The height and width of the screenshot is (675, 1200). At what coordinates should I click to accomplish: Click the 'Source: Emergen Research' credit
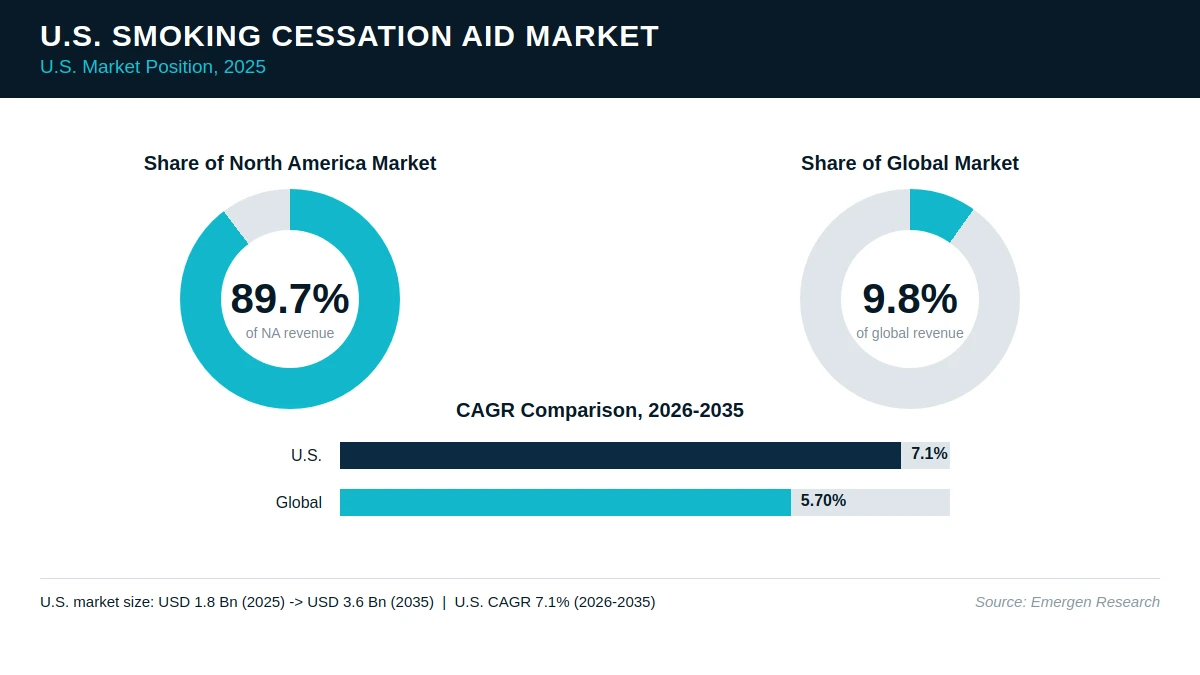click(1067, 602)
